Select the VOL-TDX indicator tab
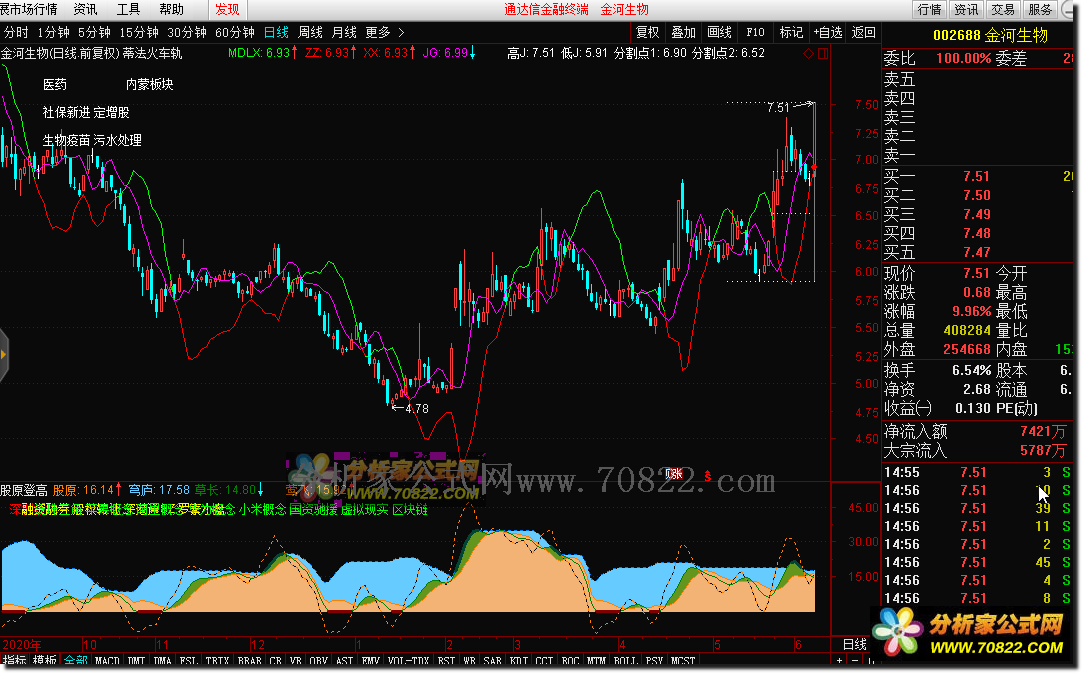This screenshot has width=1083, height=673. (408, 661)
